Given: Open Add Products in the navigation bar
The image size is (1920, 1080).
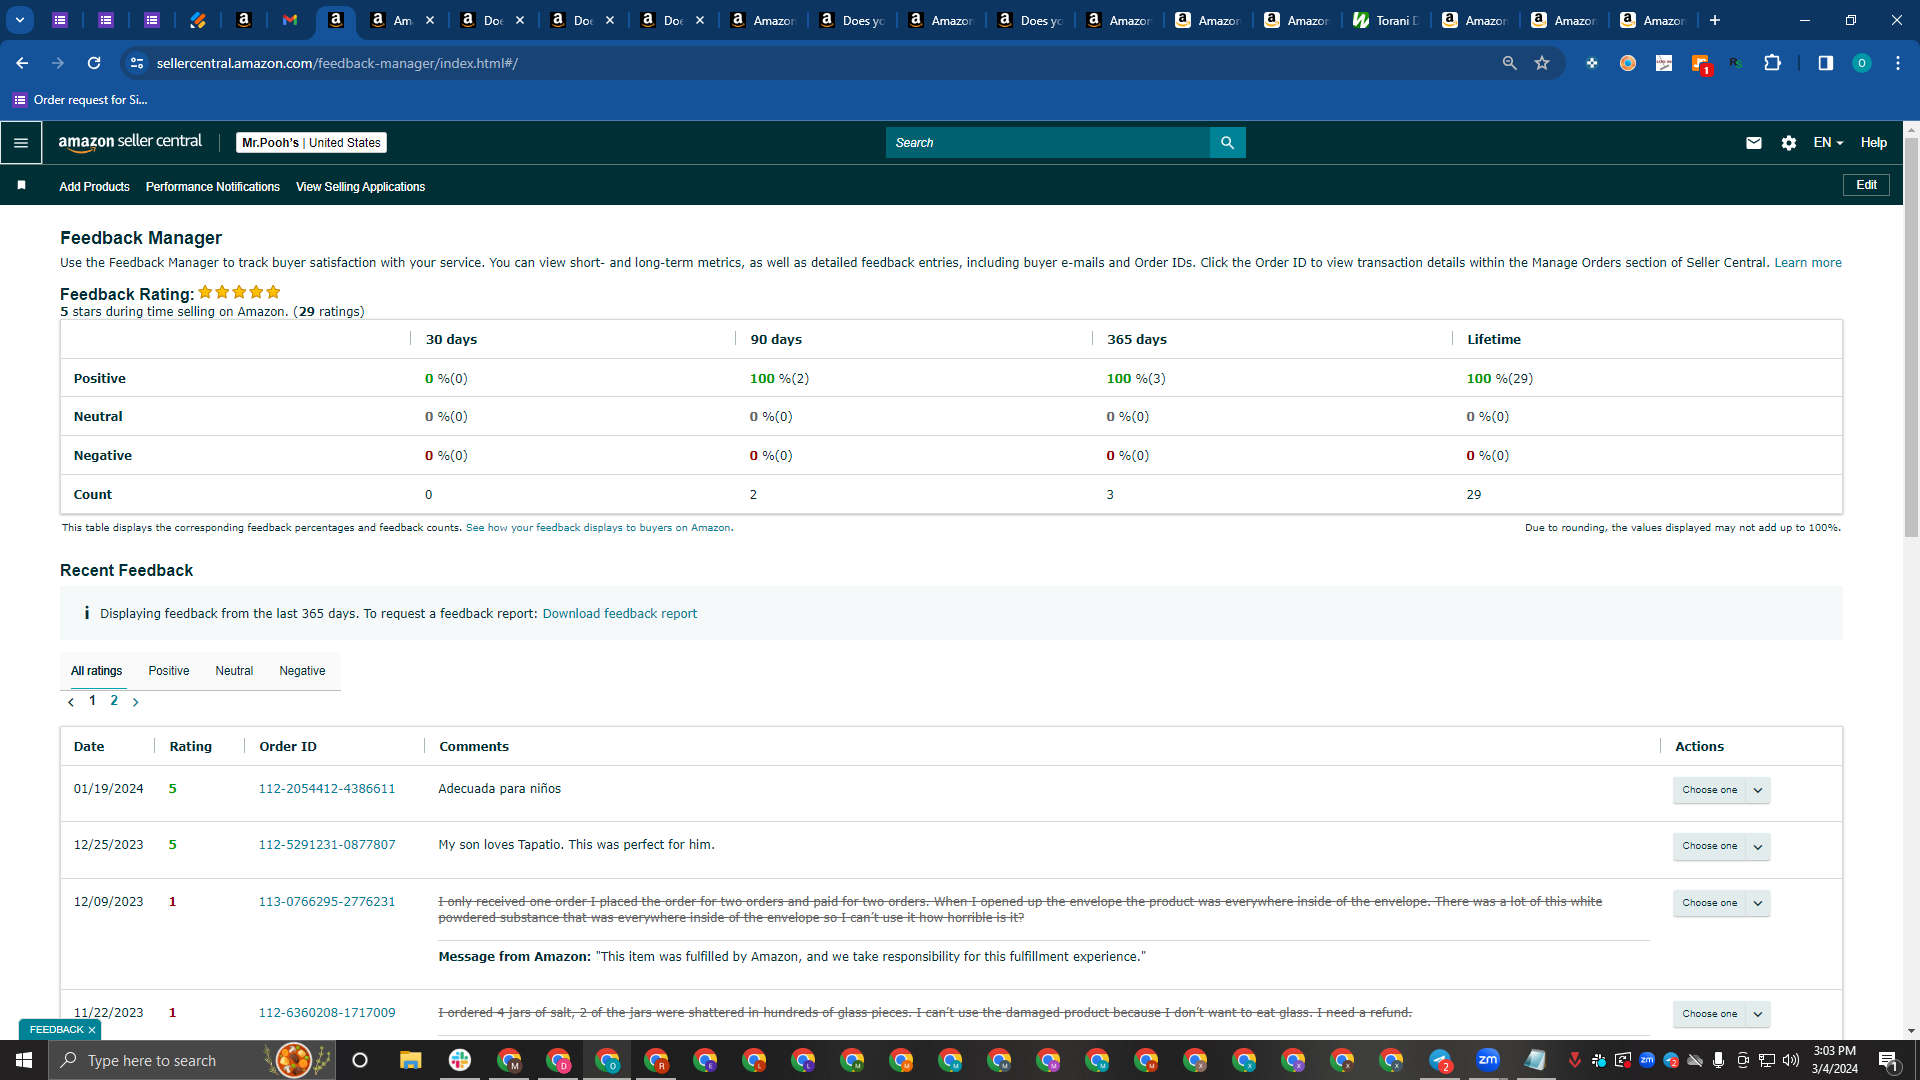Looking at the screenshot, I should (x=94, y=187).
